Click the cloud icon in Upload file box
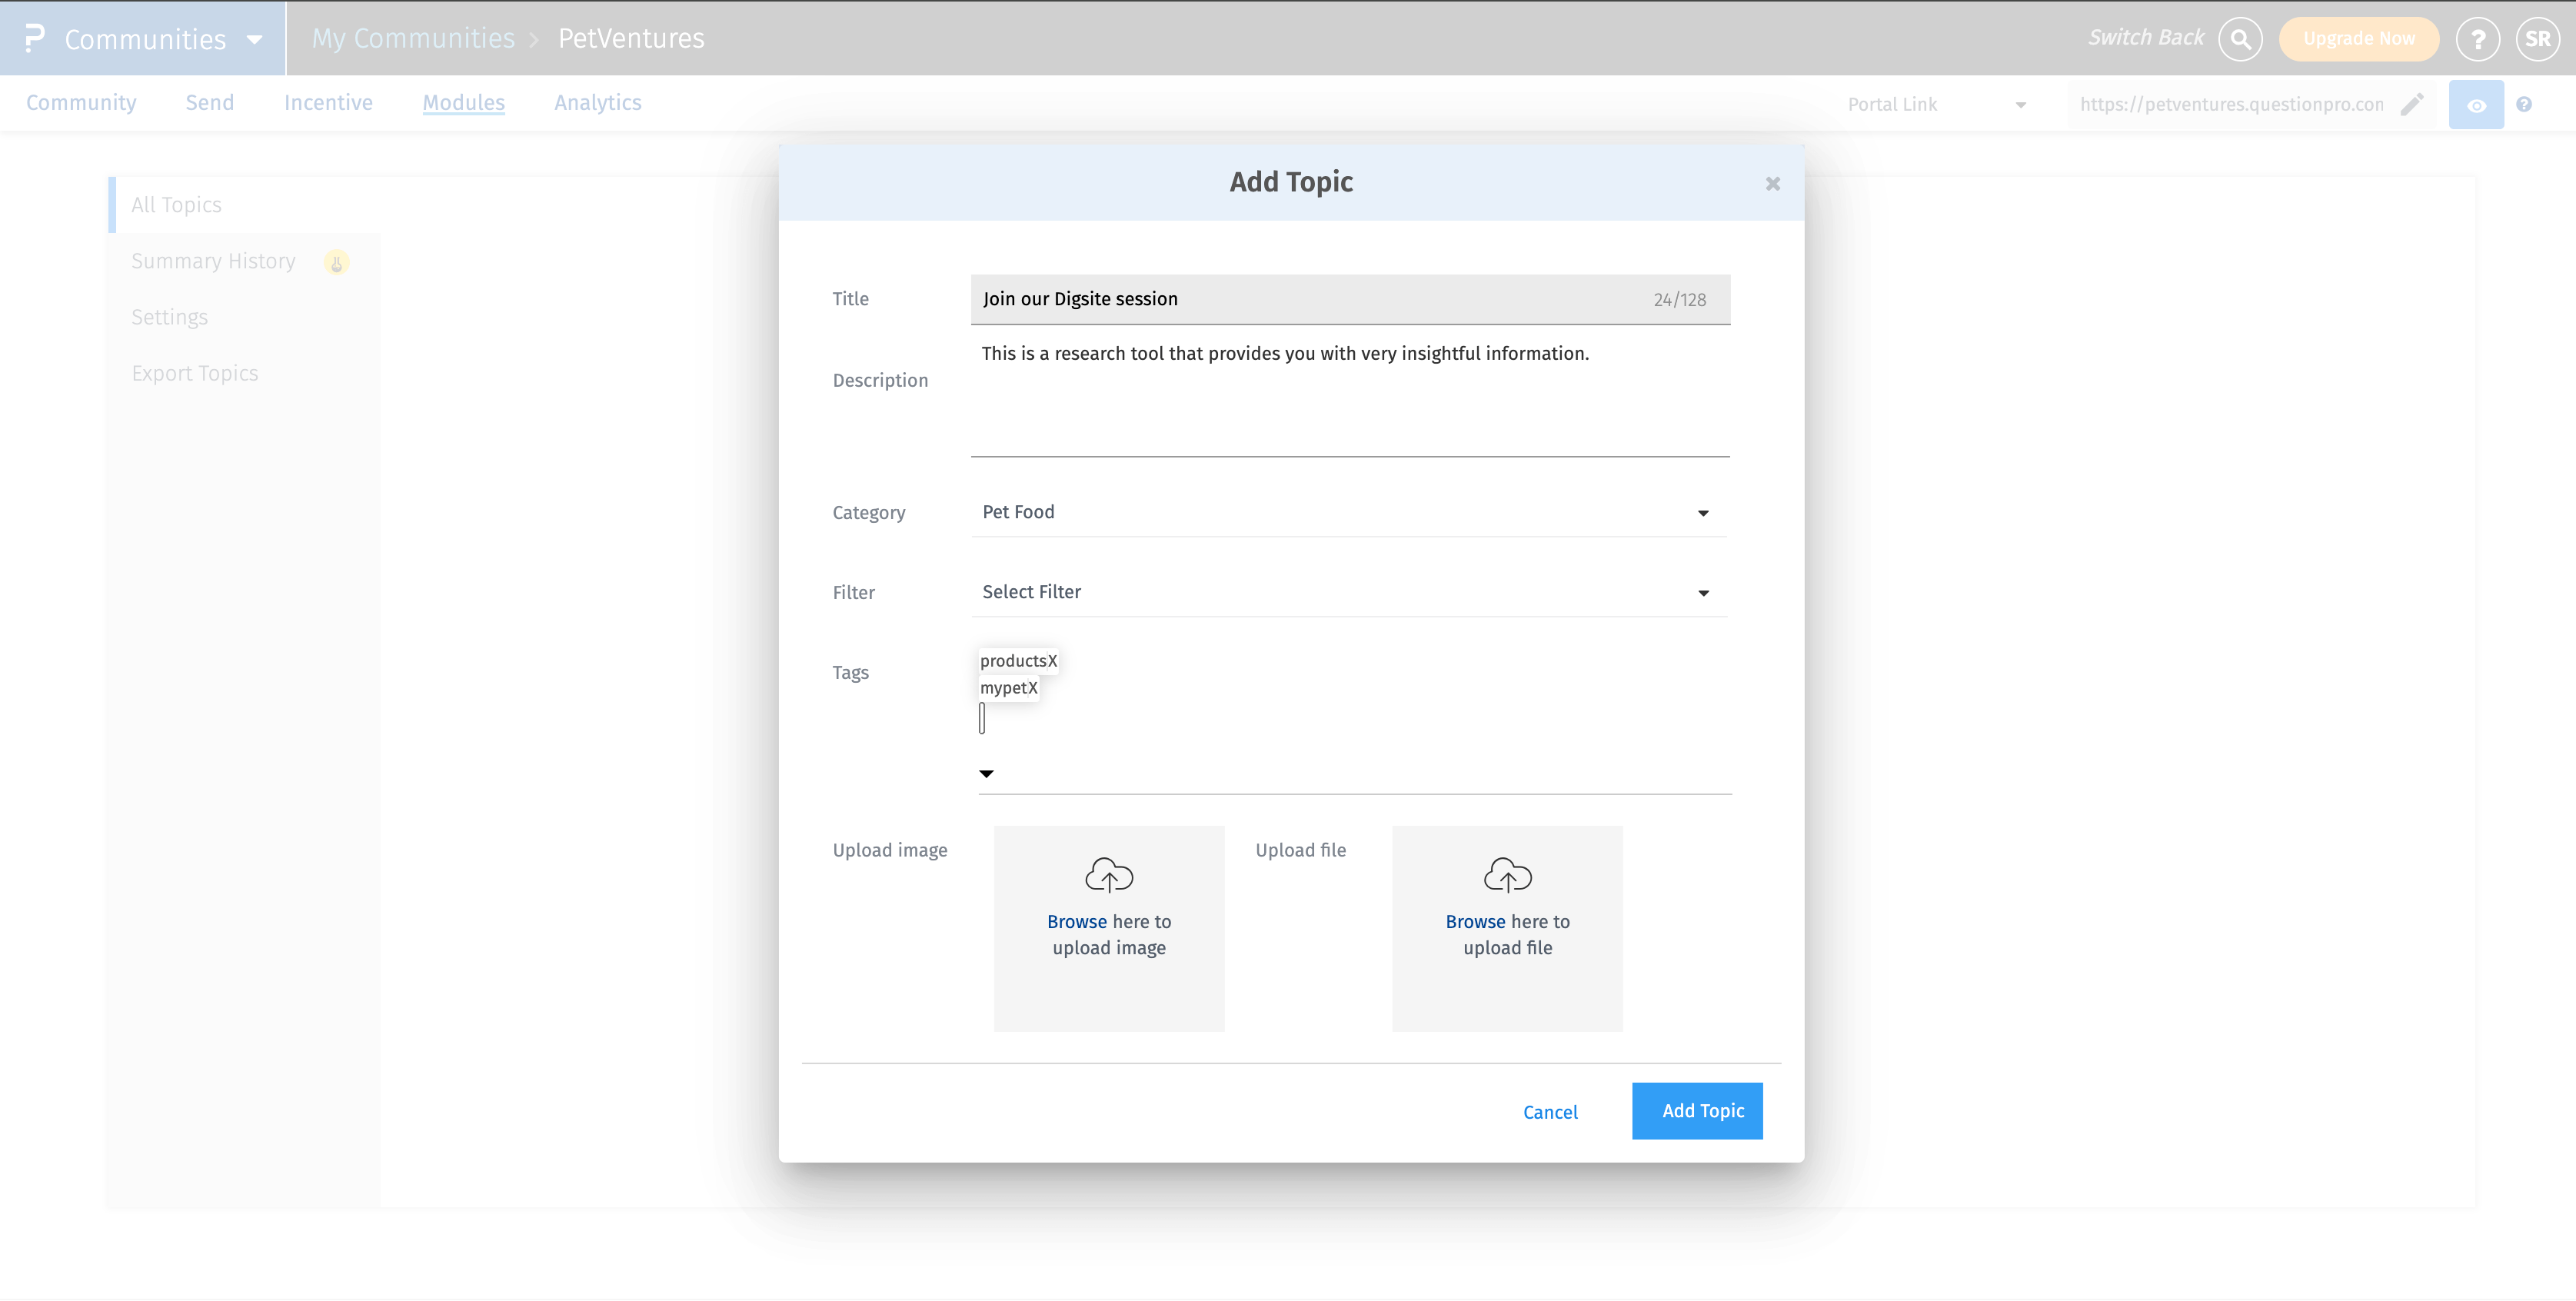The height and width of the screenshot is (1301, 2576). click(x=1507, y=874)
